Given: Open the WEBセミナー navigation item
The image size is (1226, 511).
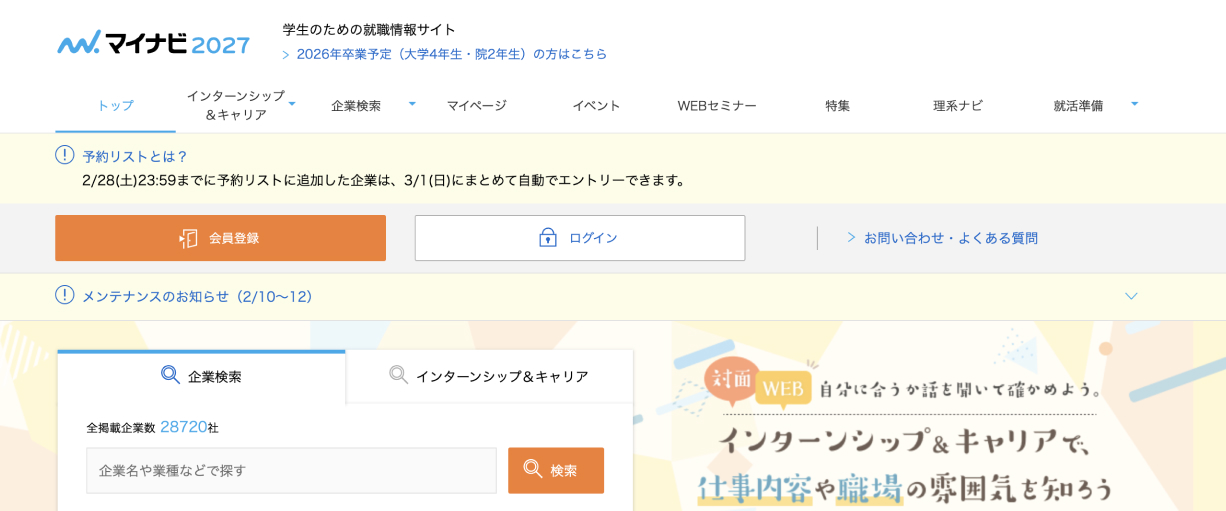Looking at the screenshot, I should 717,106.
